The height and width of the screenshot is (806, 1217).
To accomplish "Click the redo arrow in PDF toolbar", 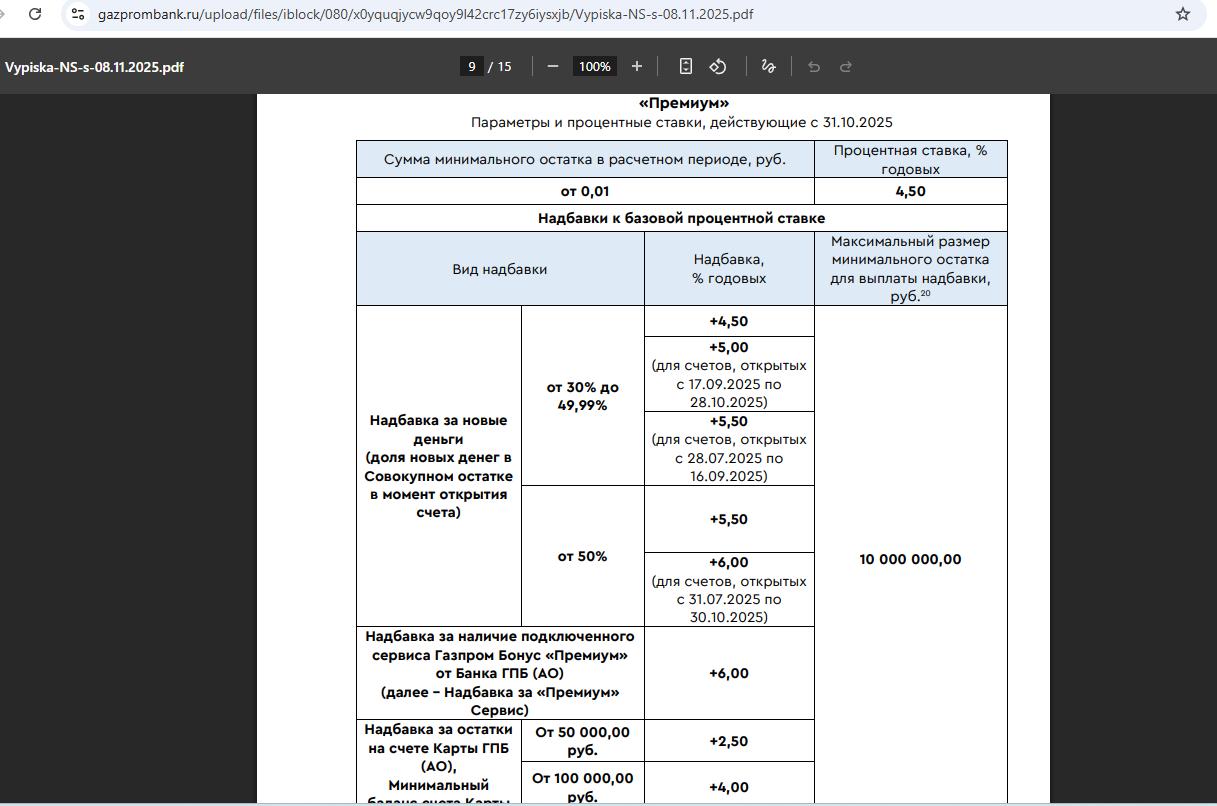I will click(846, 67).
